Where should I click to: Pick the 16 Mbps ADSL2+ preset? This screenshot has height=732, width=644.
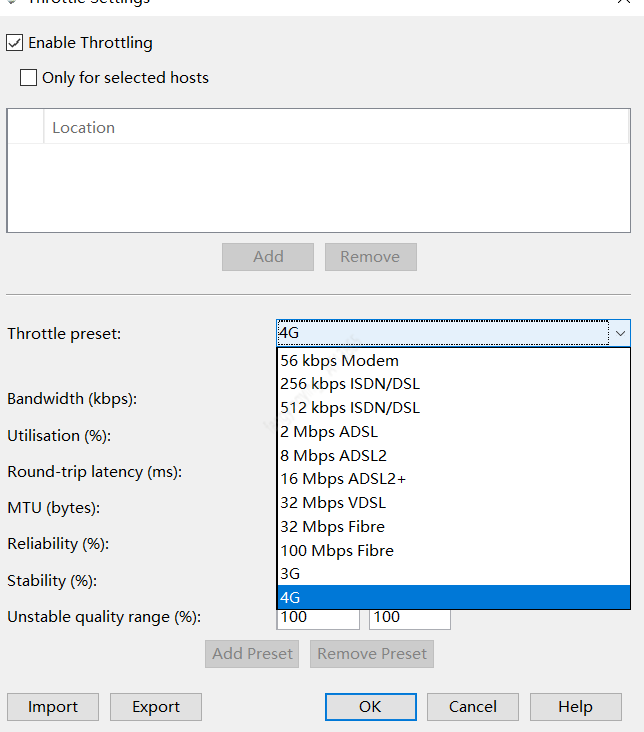(453, 479)
